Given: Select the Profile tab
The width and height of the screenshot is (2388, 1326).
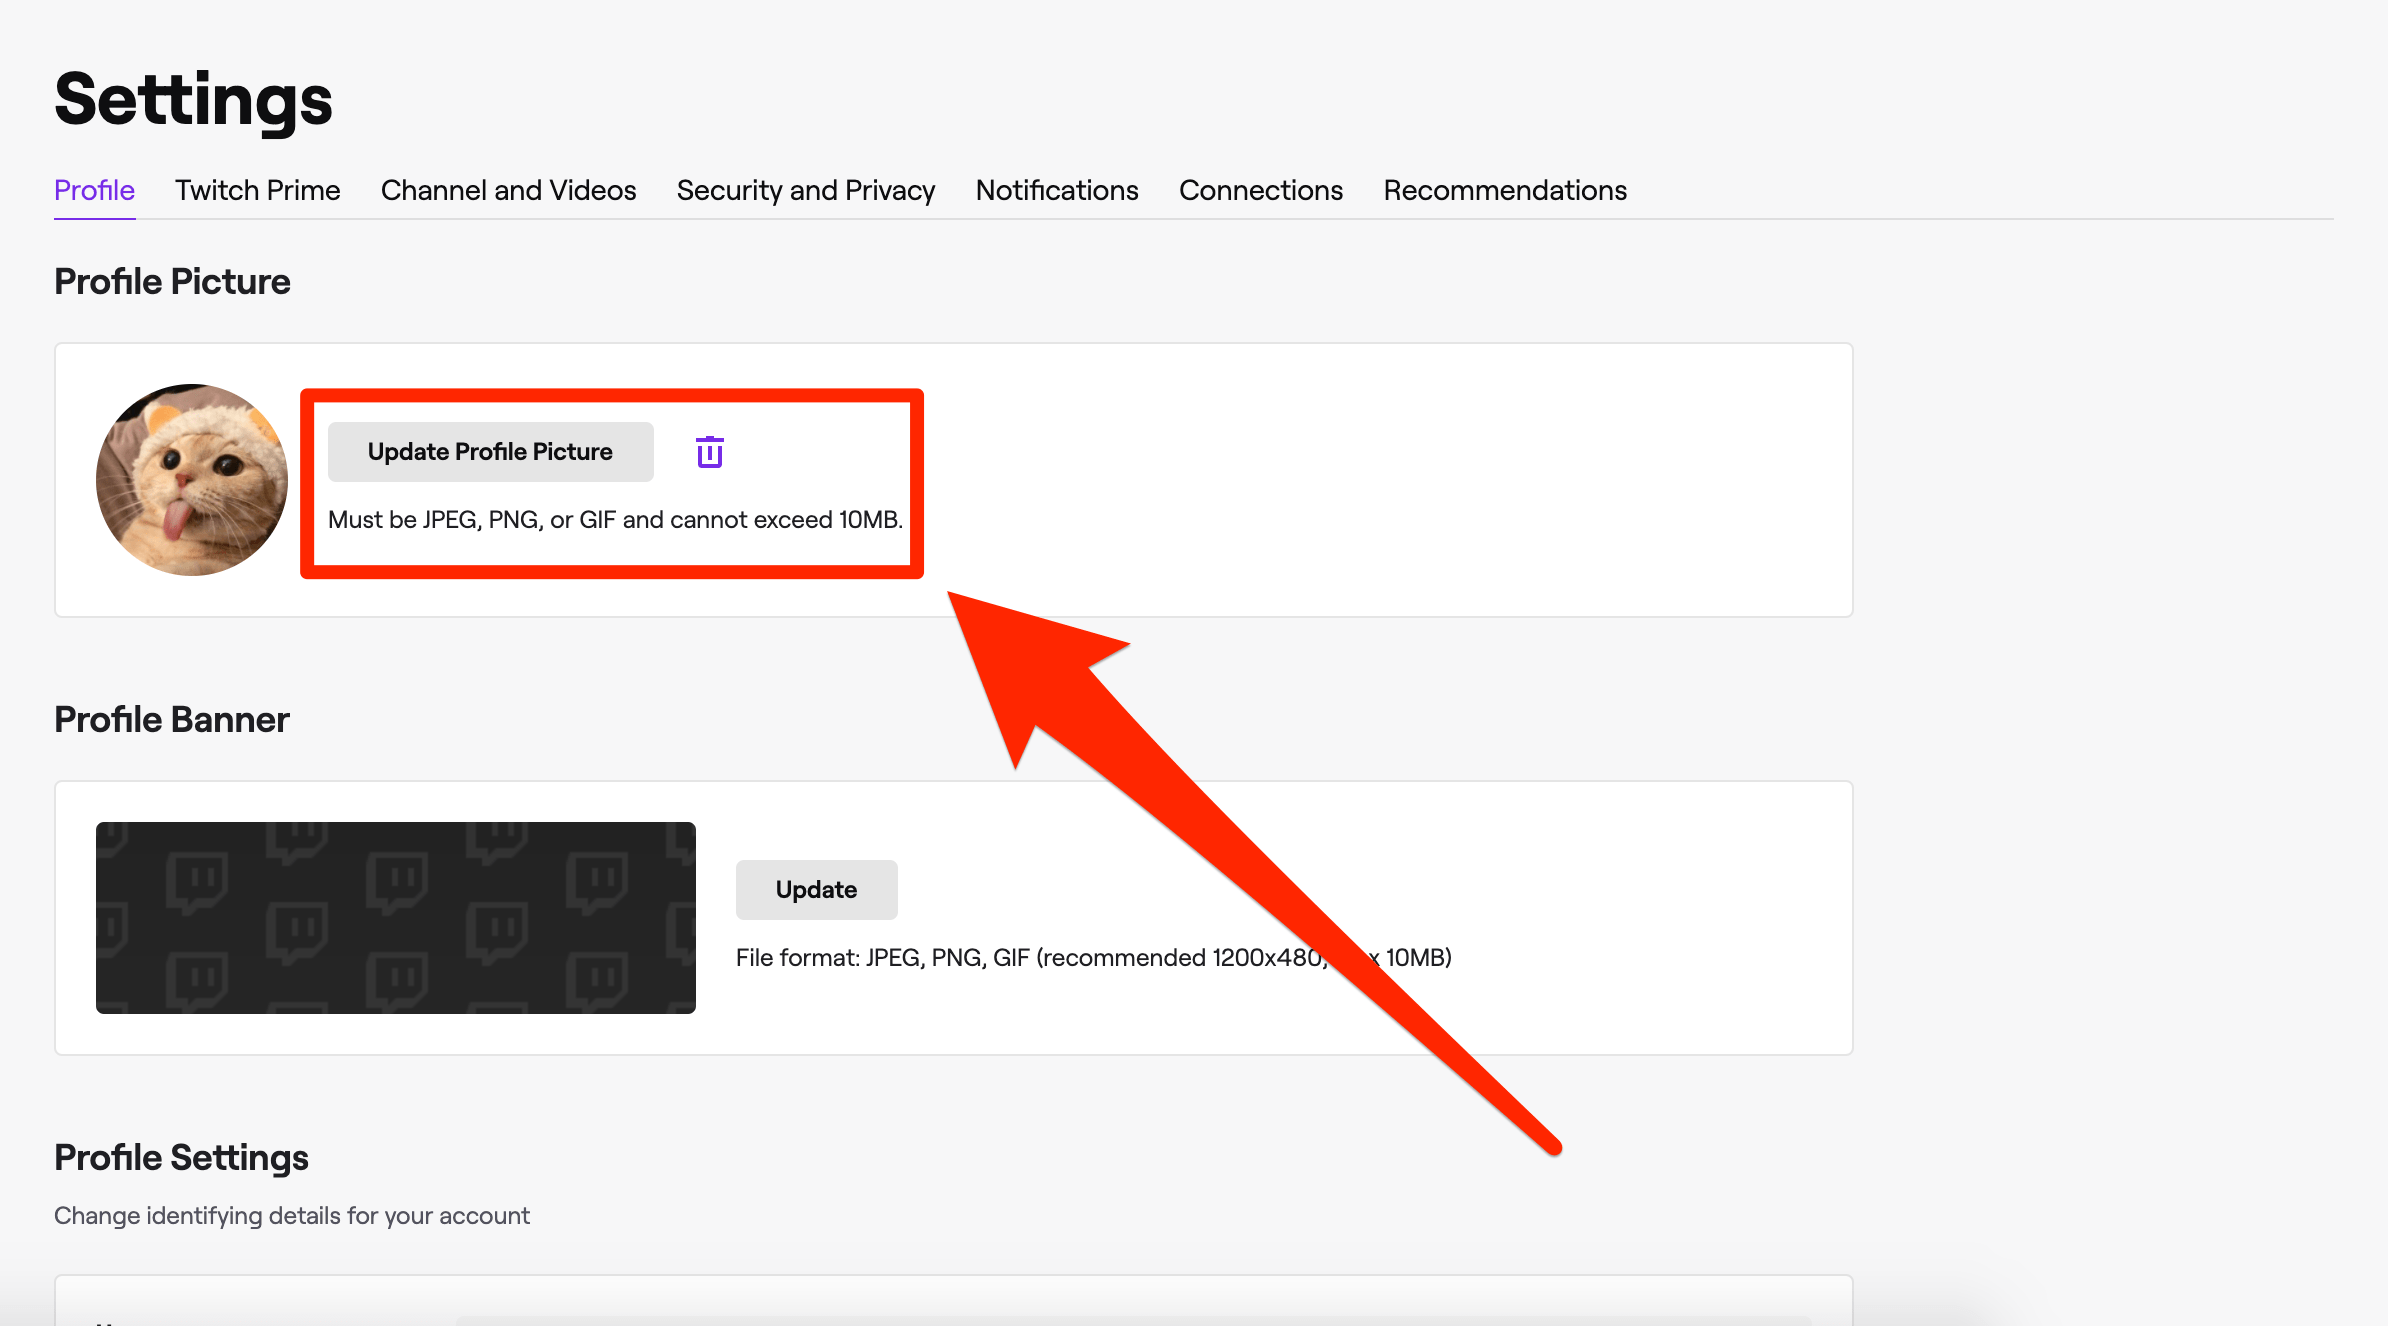Looking at the screenshot, I should (94, 190).
